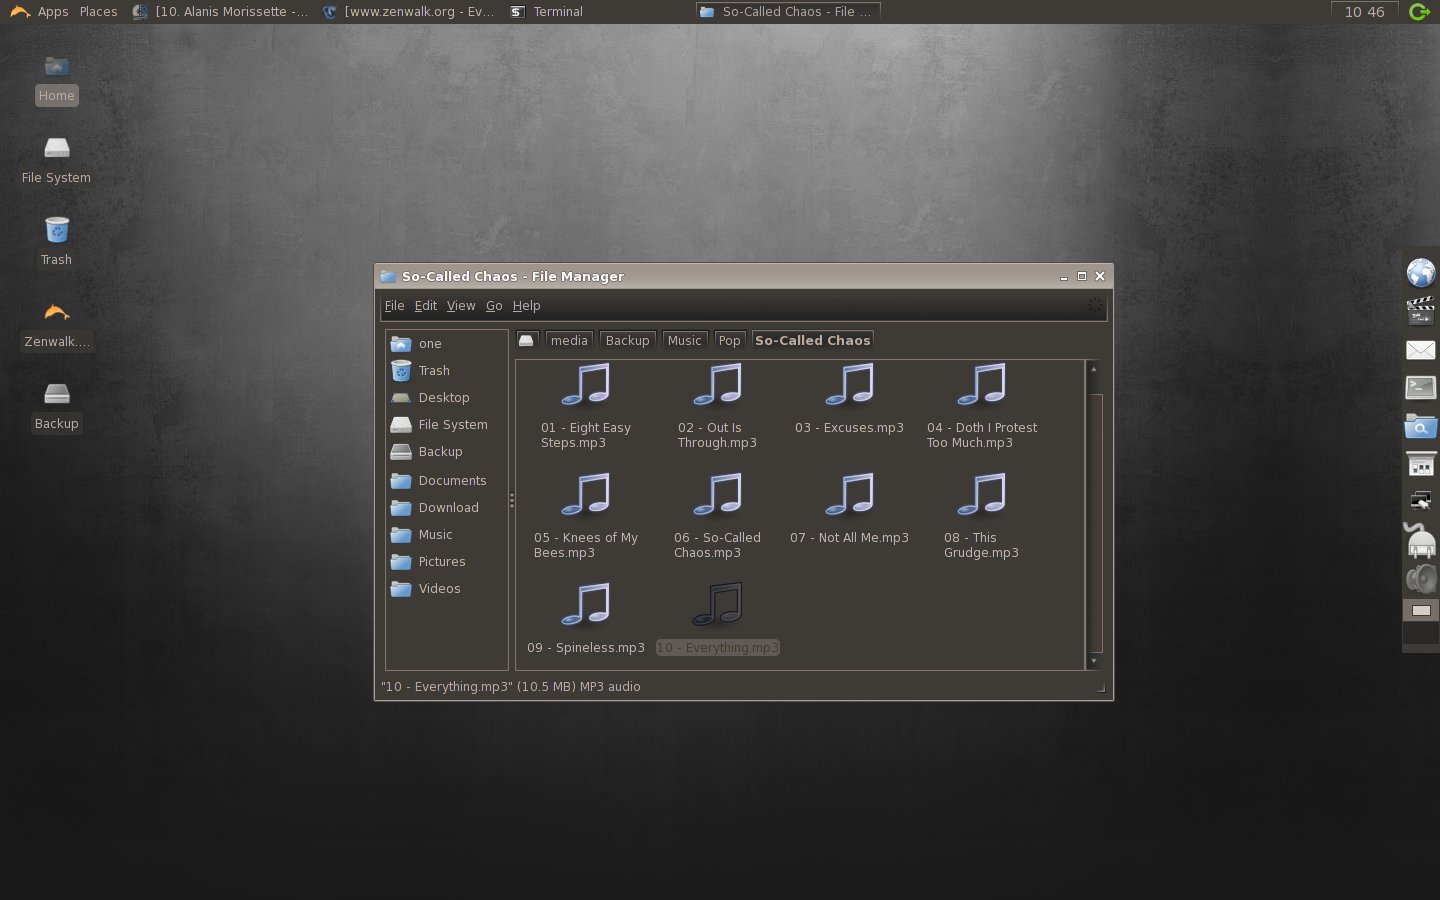Select the 08 - This Grudge.mp3 icon
1440x900 pixels.
[x=981, y=495]
